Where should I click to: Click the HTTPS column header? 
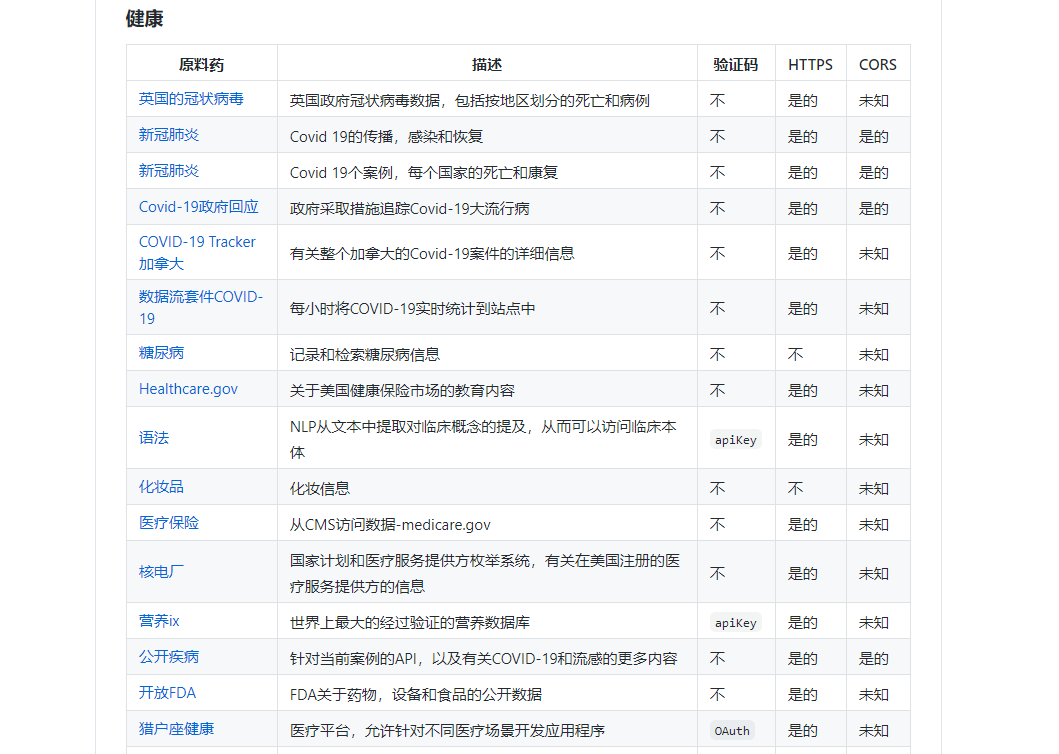pos(810,65)
